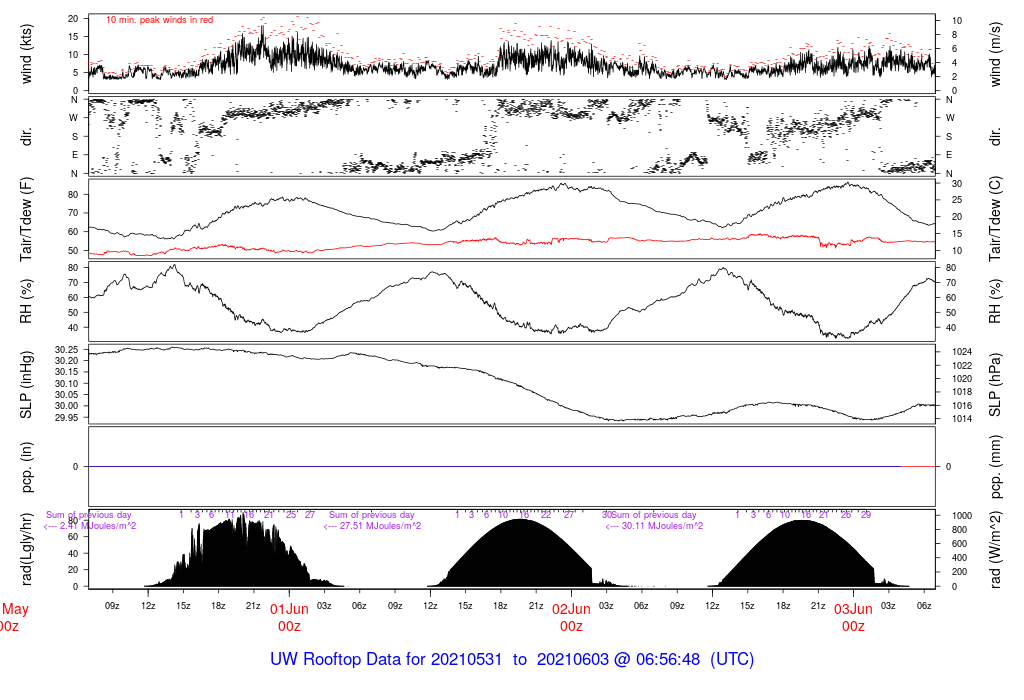Select the 'SLP (hPa)' axis label
Image resolution: width=1024 pixels, height=700 pixels.
pyautogui.click(x=995, y=385)
